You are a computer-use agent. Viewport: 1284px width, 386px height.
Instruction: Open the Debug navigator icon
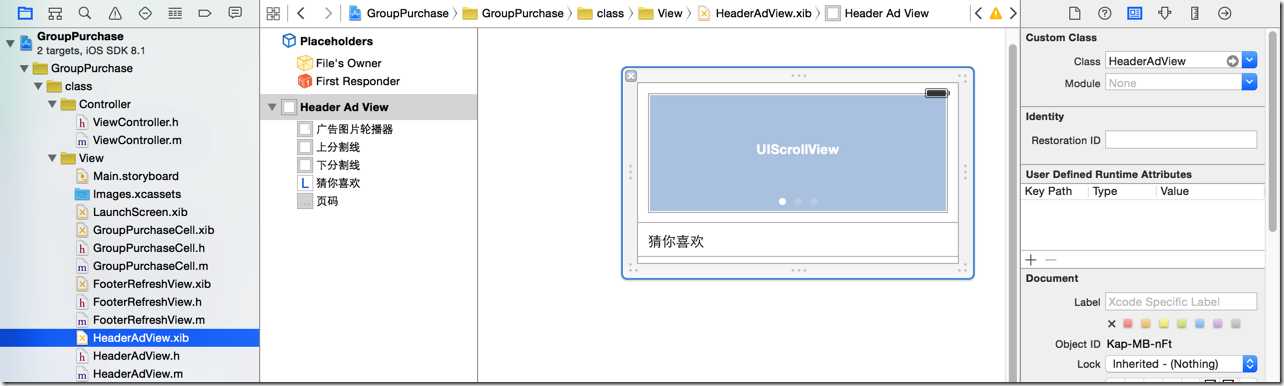175,13
